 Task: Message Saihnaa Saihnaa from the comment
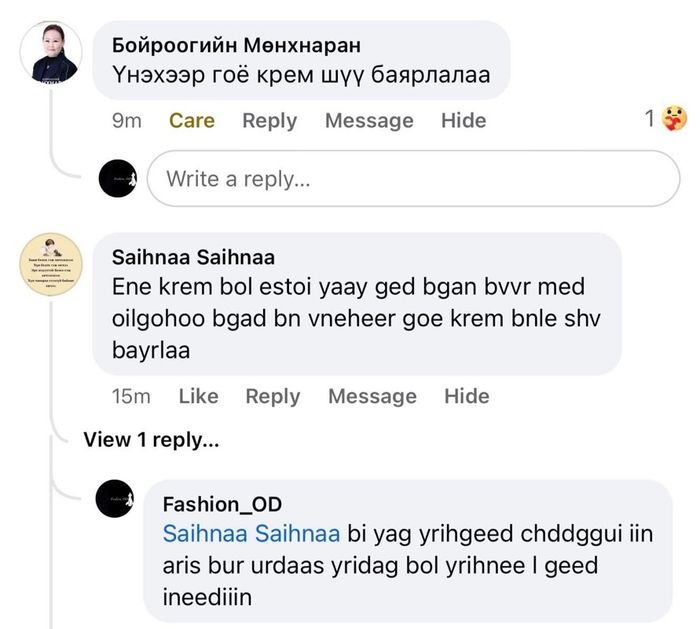(372, 396)
